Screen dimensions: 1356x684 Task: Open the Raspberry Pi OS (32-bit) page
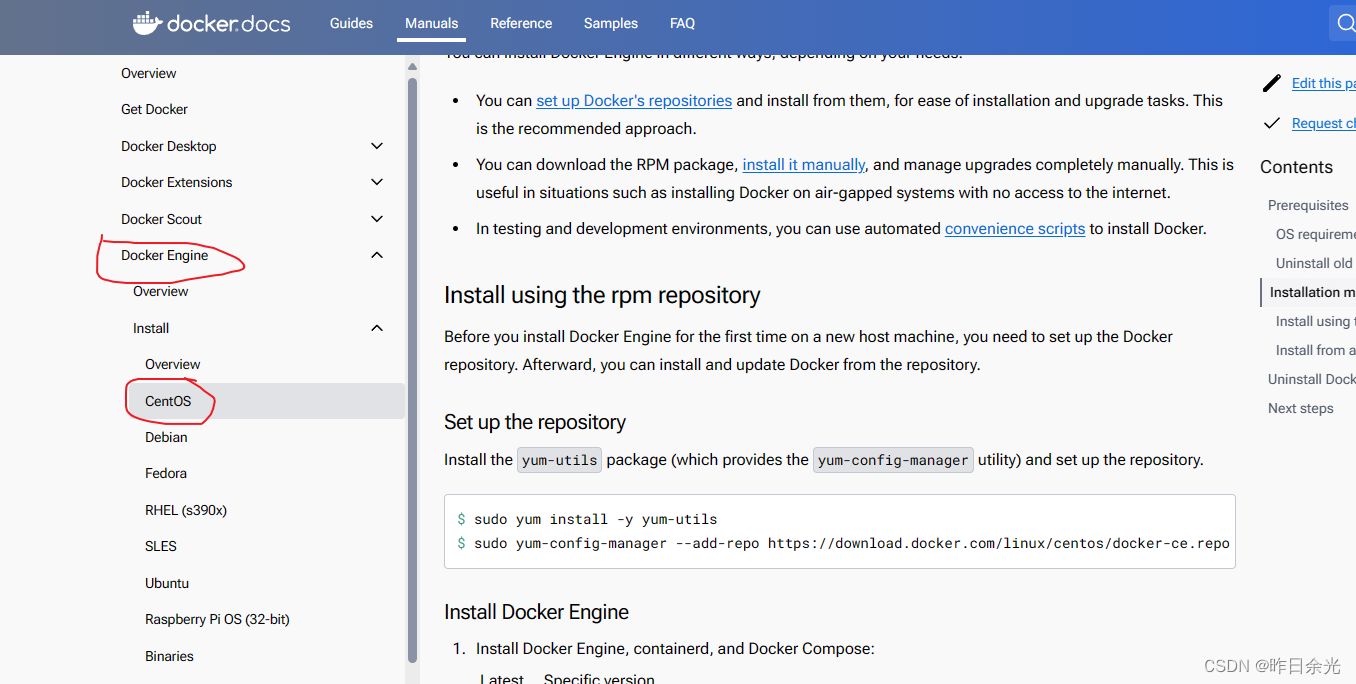click(217, 619)
